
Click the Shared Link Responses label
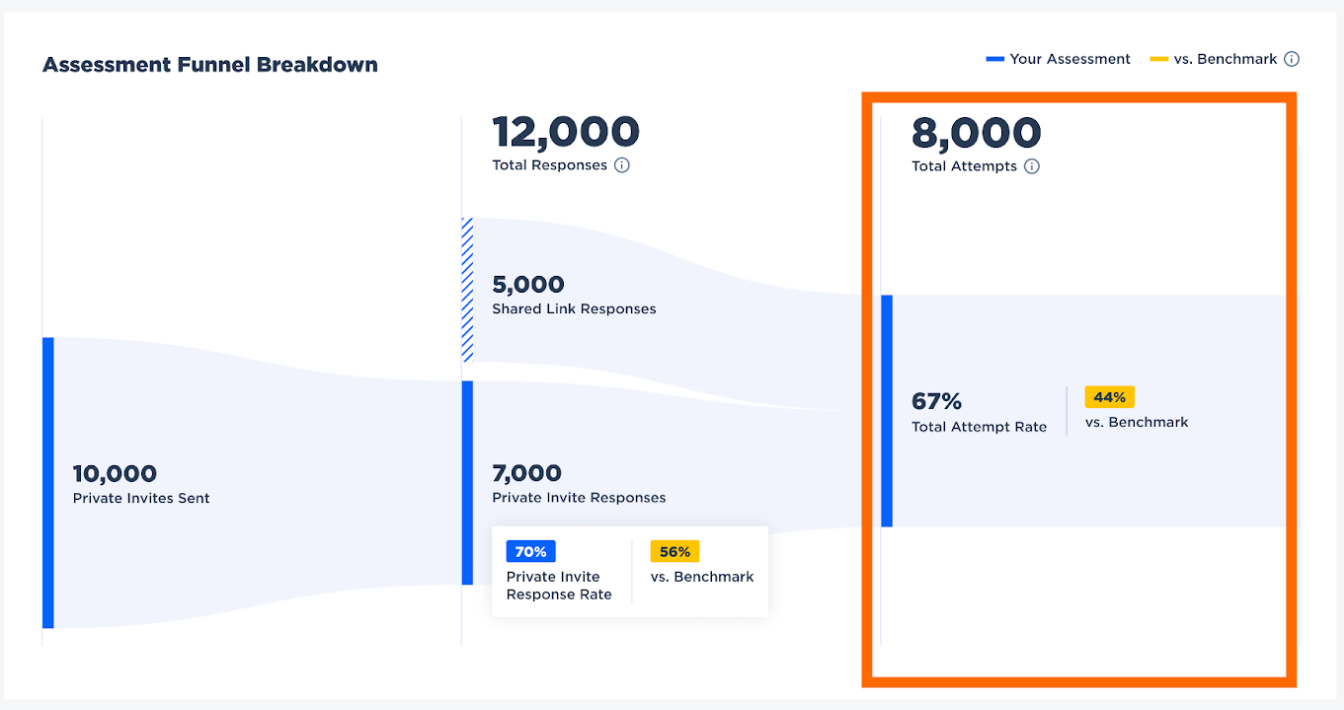click(x=574, y=309)
